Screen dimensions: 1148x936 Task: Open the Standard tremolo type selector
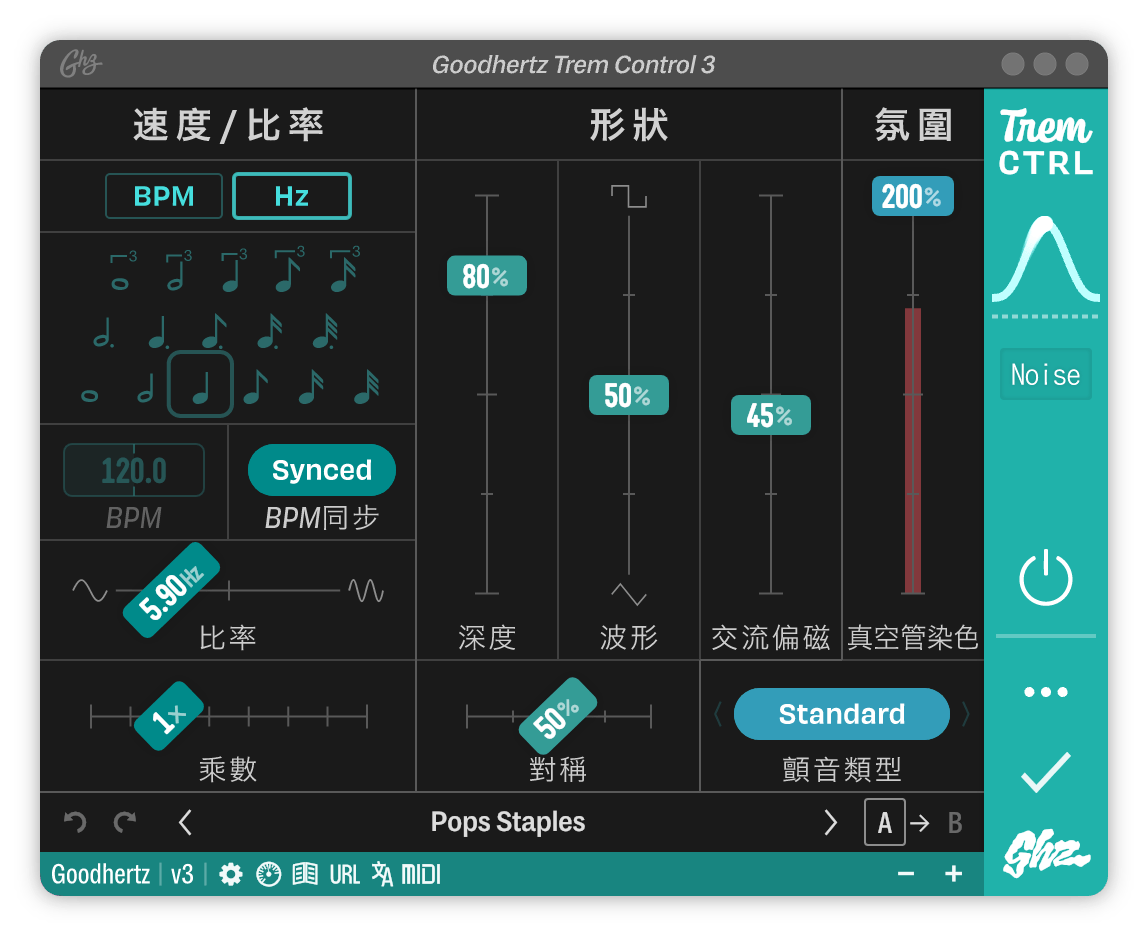pyautogui.click(x=842, y=714)
